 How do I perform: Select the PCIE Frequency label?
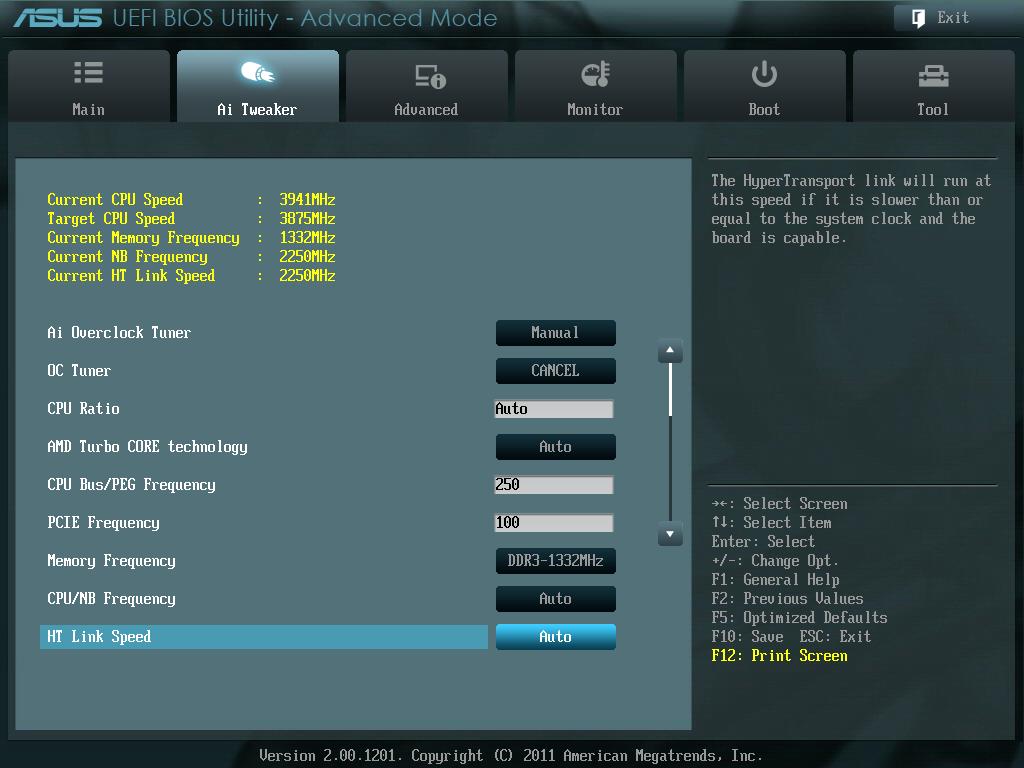tap(103, 522)
